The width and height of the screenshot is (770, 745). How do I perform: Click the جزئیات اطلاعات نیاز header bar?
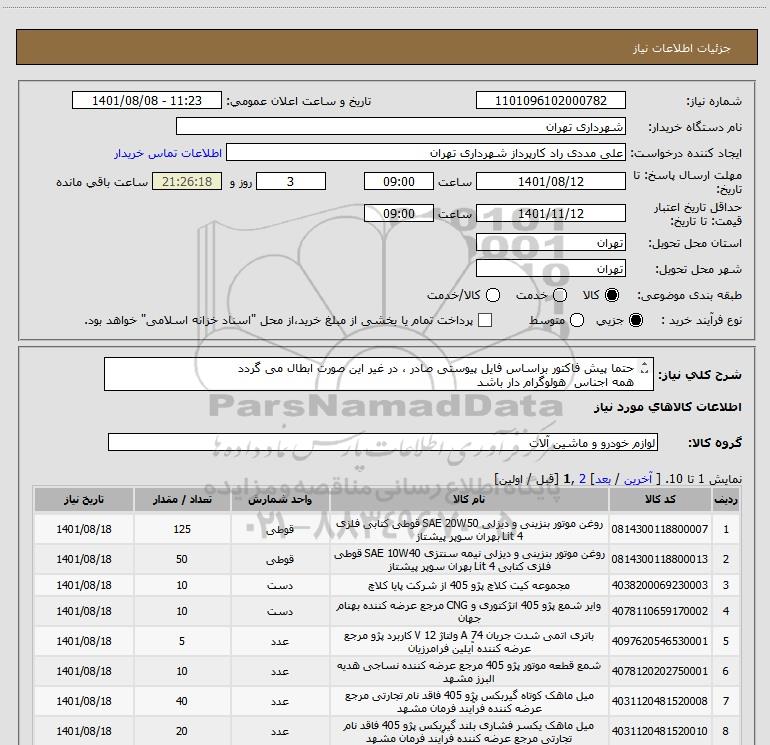(x=386, y=47)
